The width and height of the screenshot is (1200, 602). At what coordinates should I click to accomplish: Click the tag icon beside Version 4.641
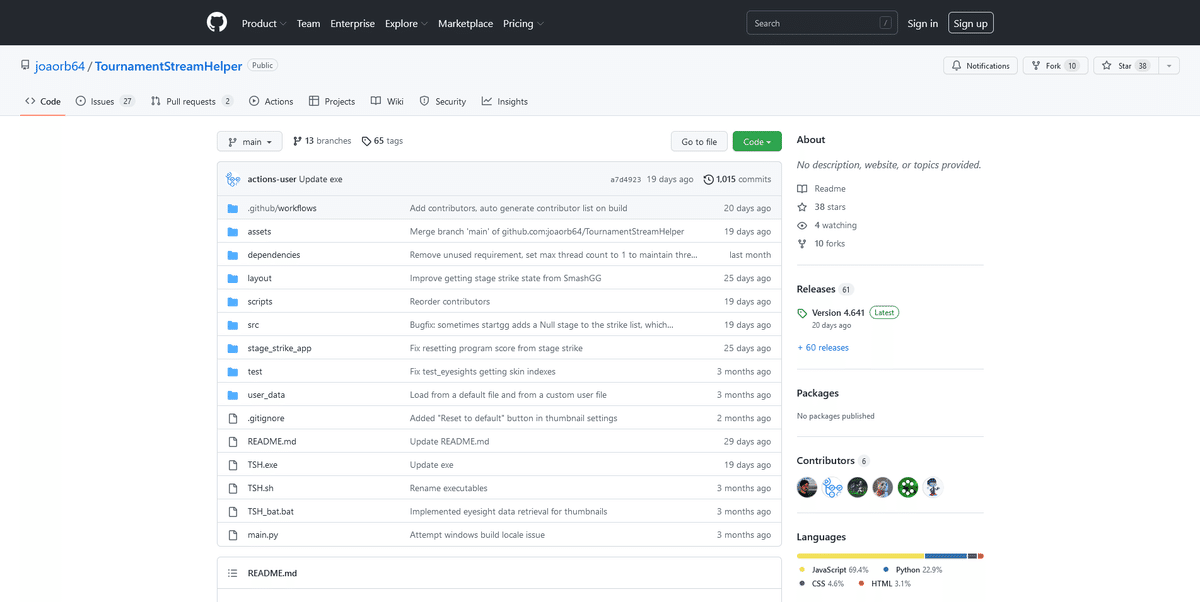802,313
